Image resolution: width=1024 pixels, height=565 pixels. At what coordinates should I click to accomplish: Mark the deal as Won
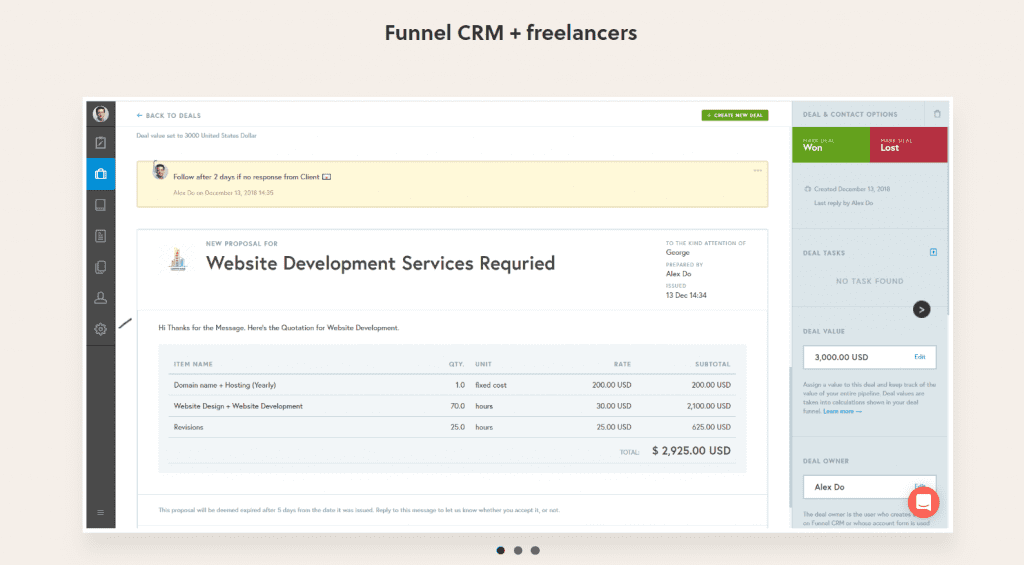click(831, 144)
